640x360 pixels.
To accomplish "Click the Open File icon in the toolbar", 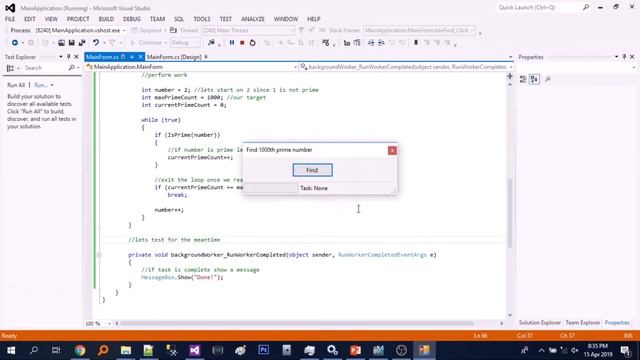I will pos(61,42).
